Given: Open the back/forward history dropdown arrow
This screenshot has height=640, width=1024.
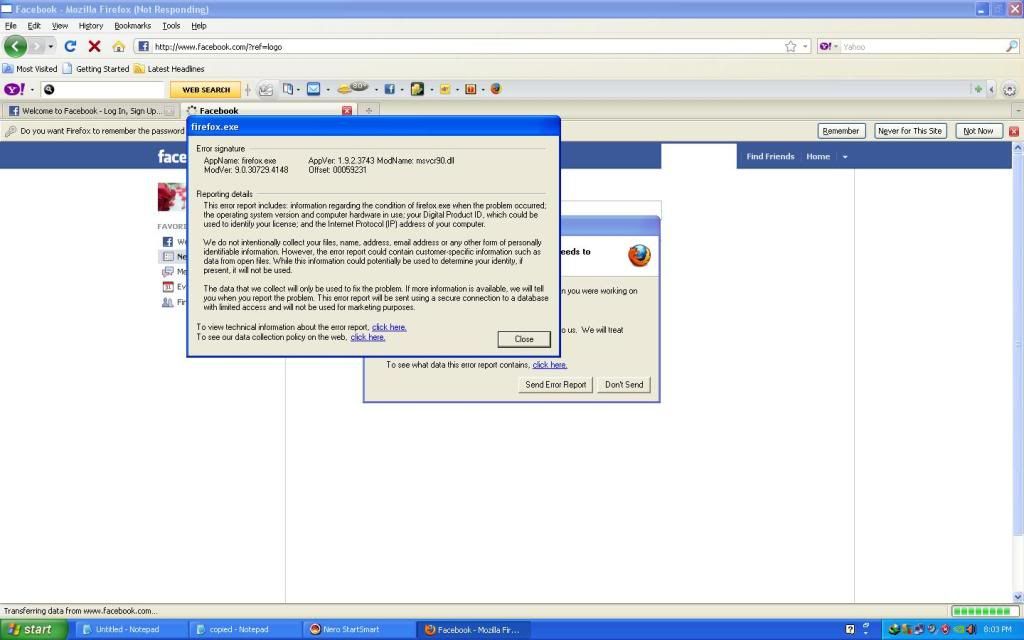Looking at the screenshot, I should coord(50,46).
